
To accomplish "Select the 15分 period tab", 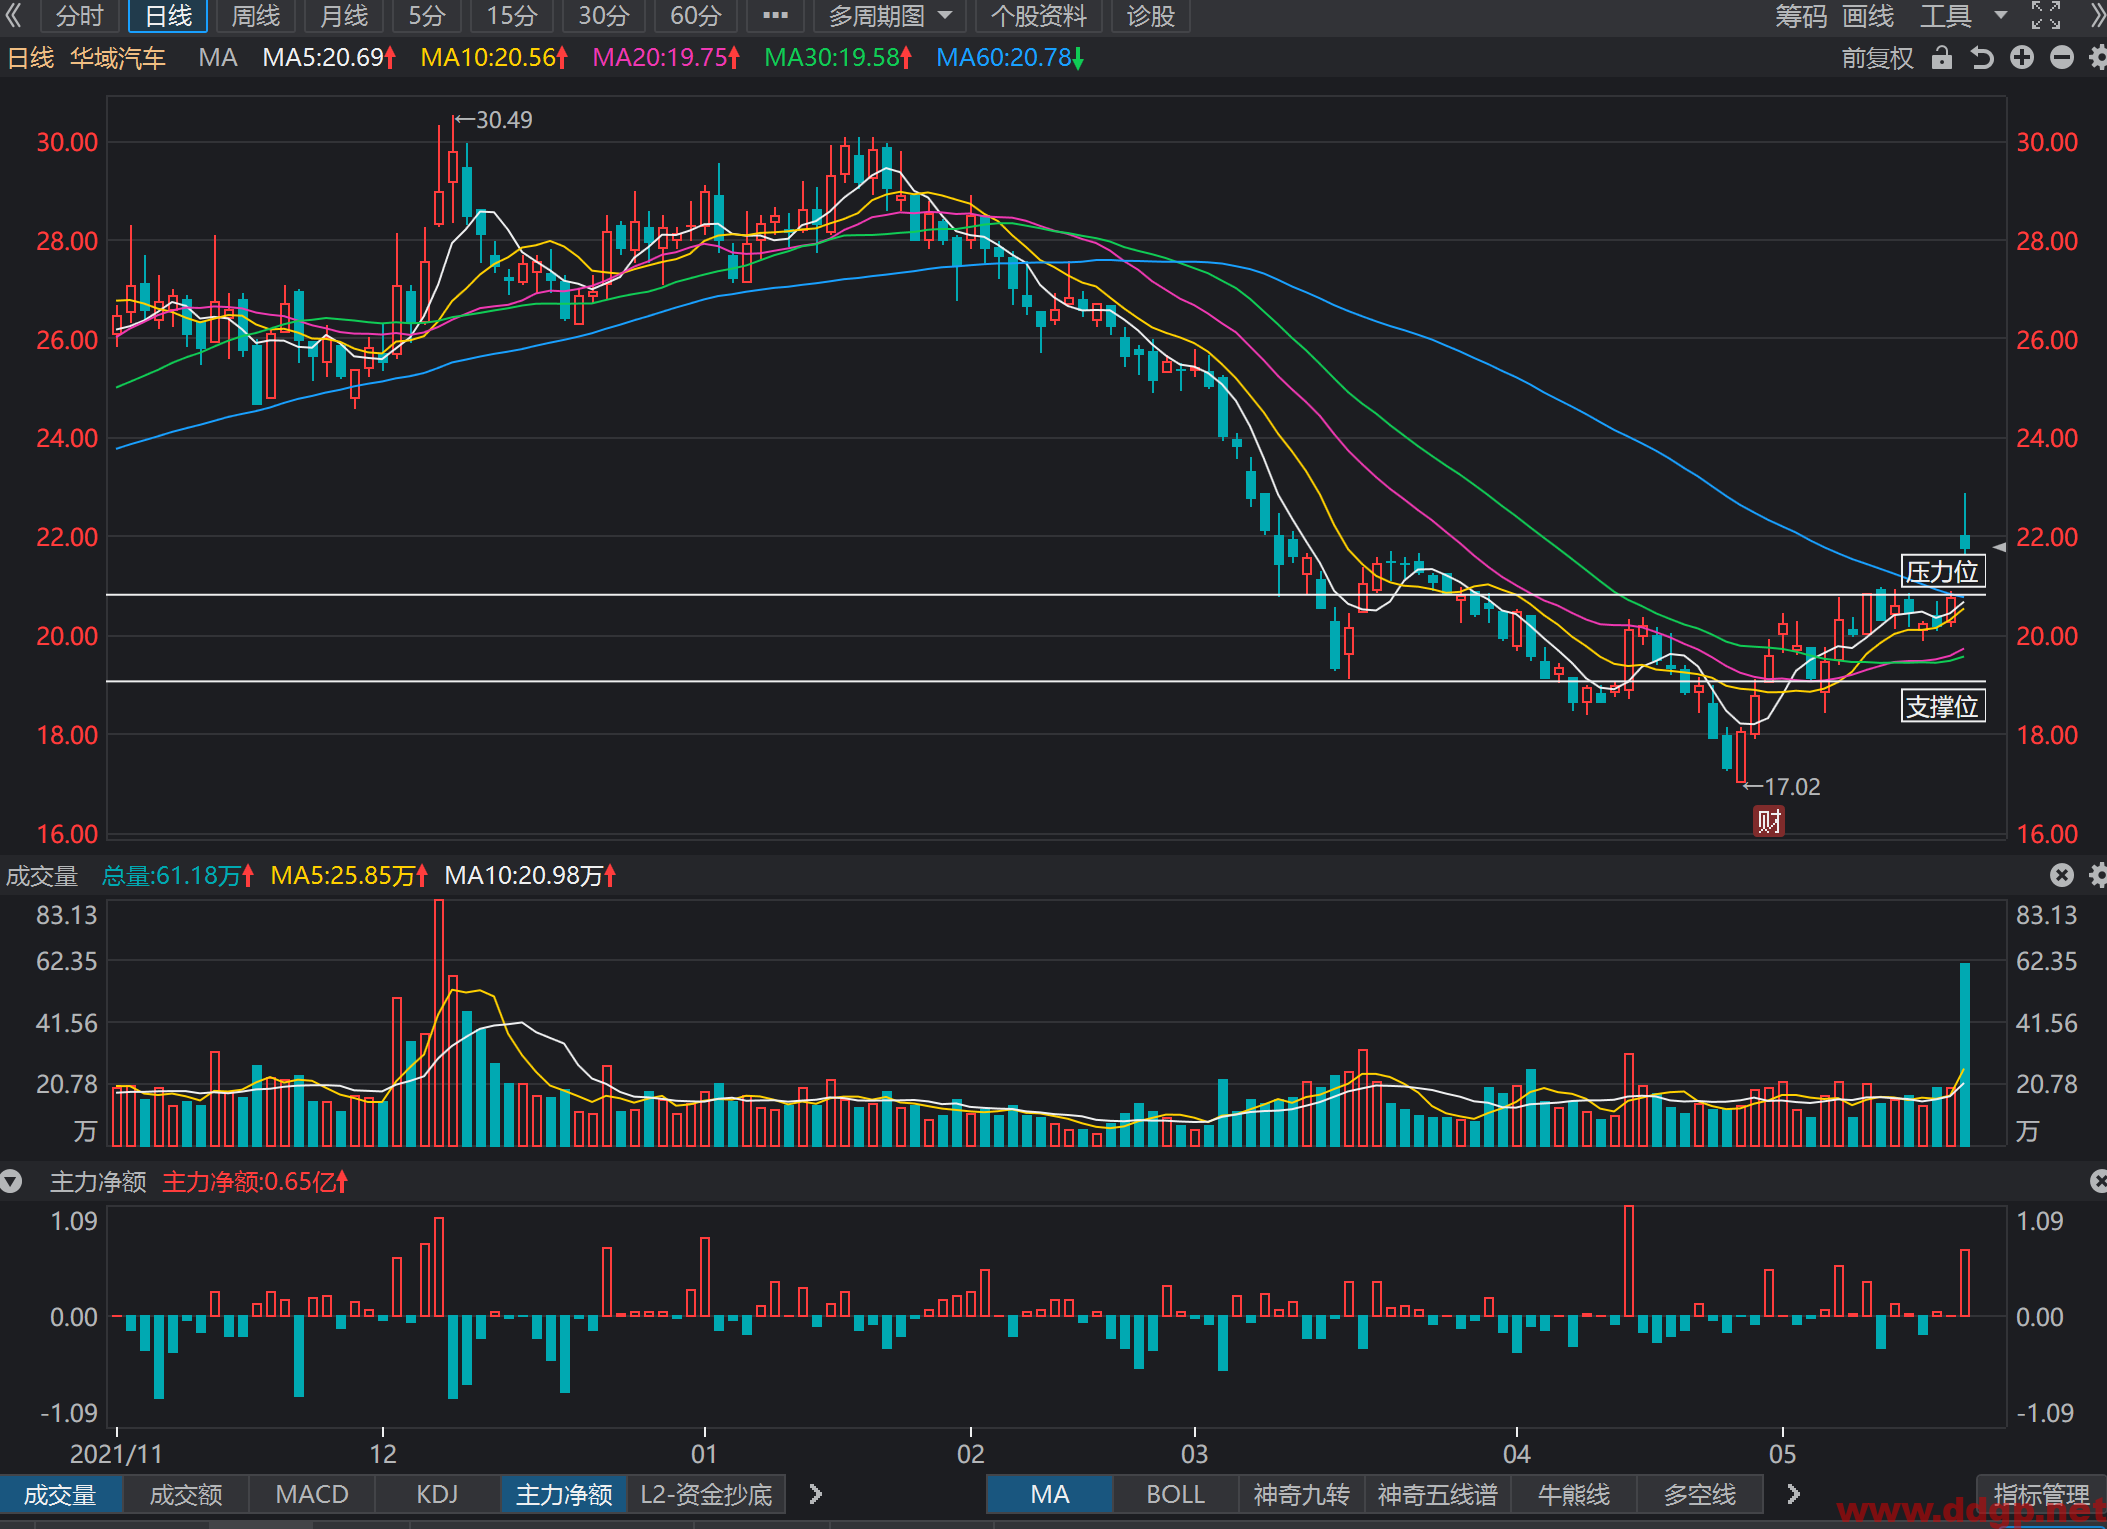I will click(x=512, y=15).
